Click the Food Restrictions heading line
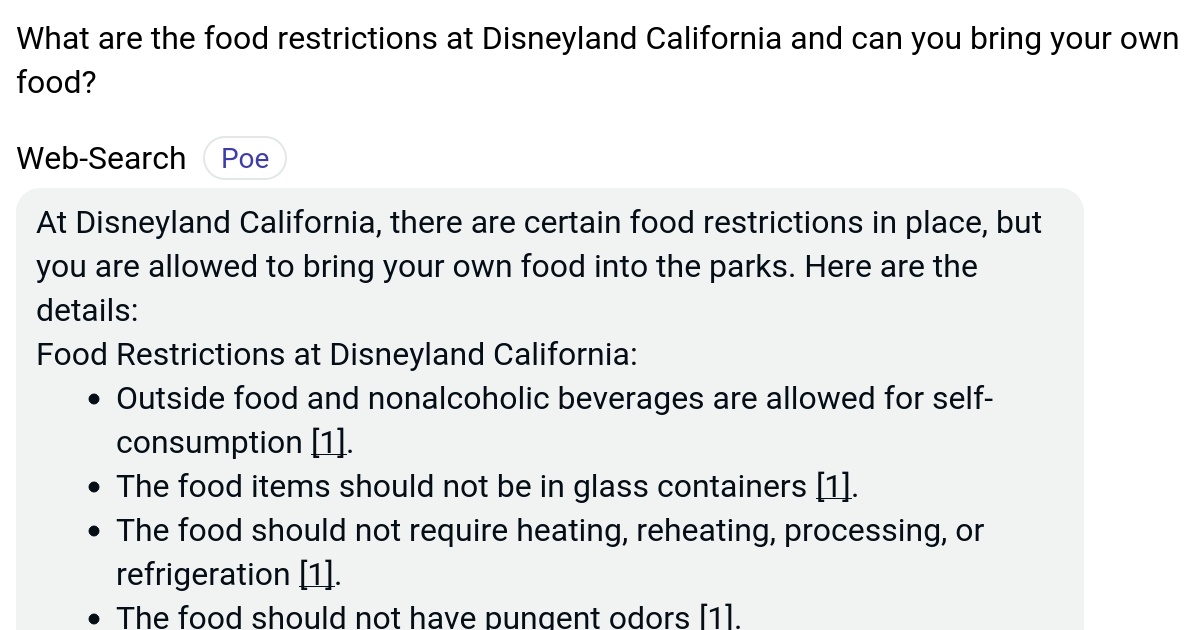The image size is (1200, 630). (x=336, y=354)
